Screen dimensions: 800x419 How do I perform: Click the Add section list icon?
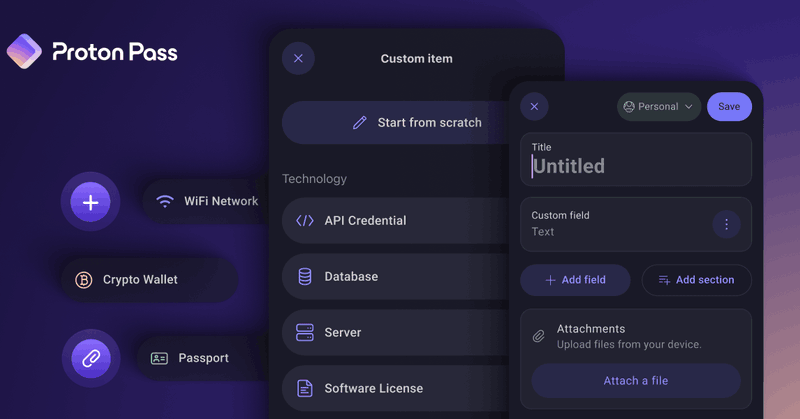point(664,280)
